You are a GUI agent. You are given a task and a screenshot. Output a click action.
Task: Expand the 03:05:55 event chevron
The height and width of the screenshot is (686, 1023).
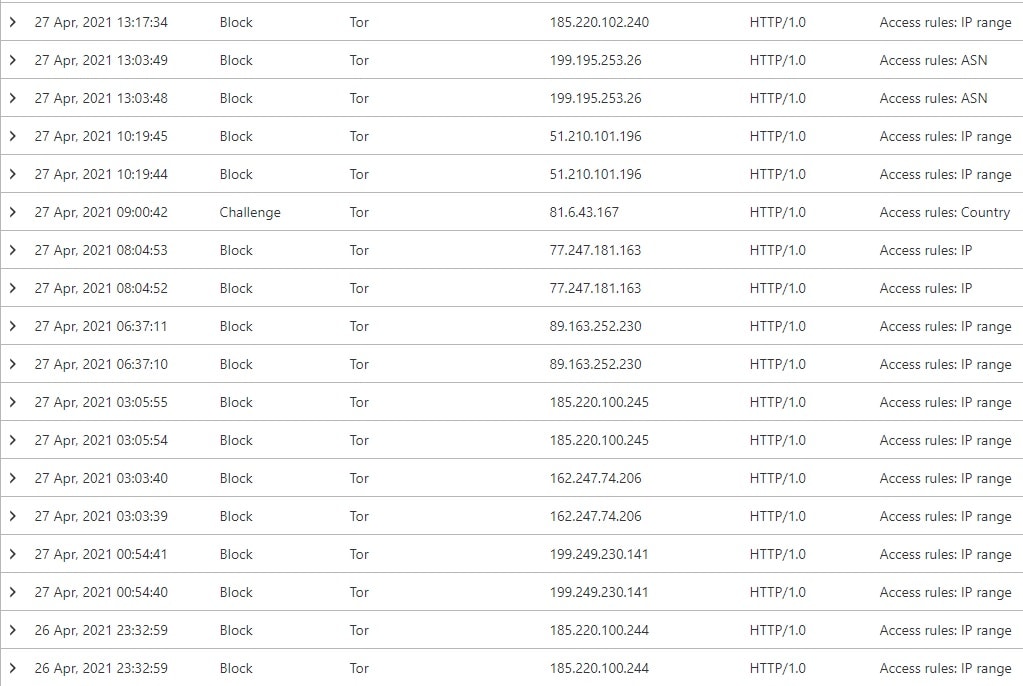tap(12, 402)
